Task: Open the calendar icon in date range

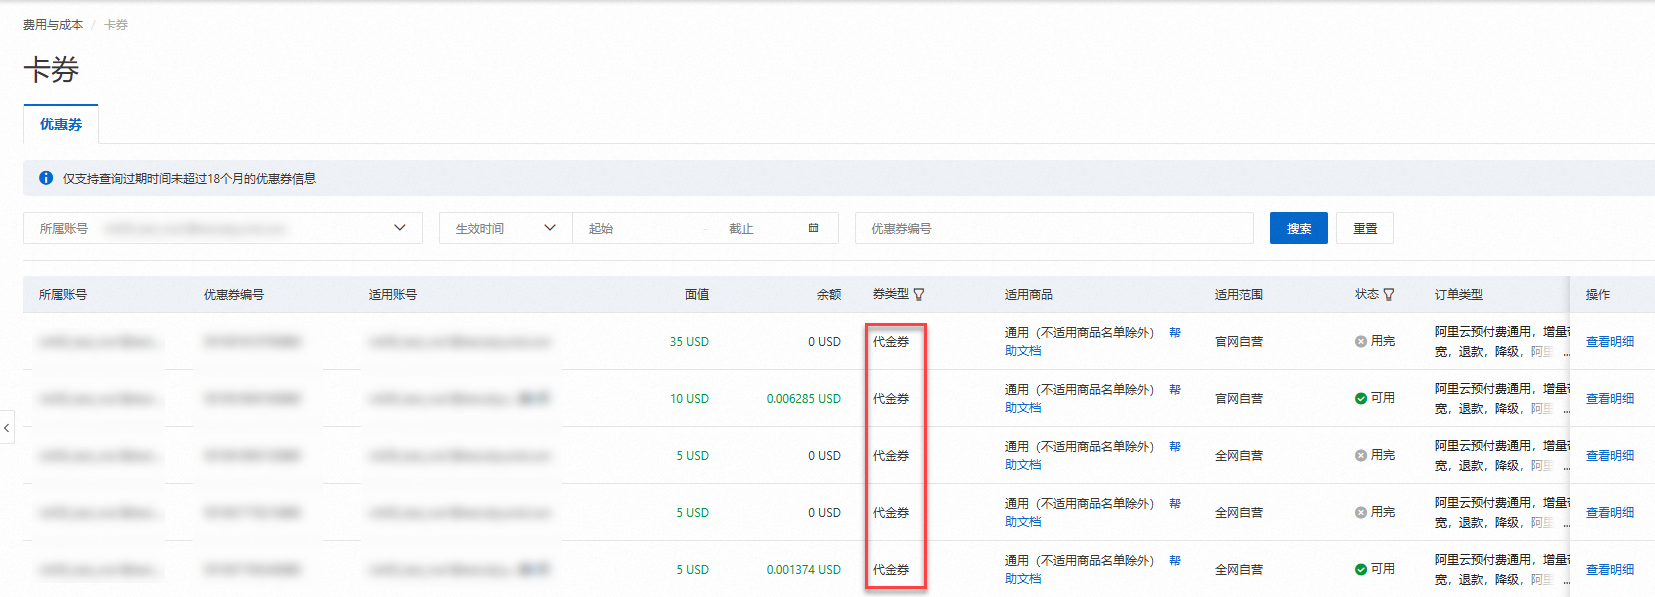Action: click(813, 228)
